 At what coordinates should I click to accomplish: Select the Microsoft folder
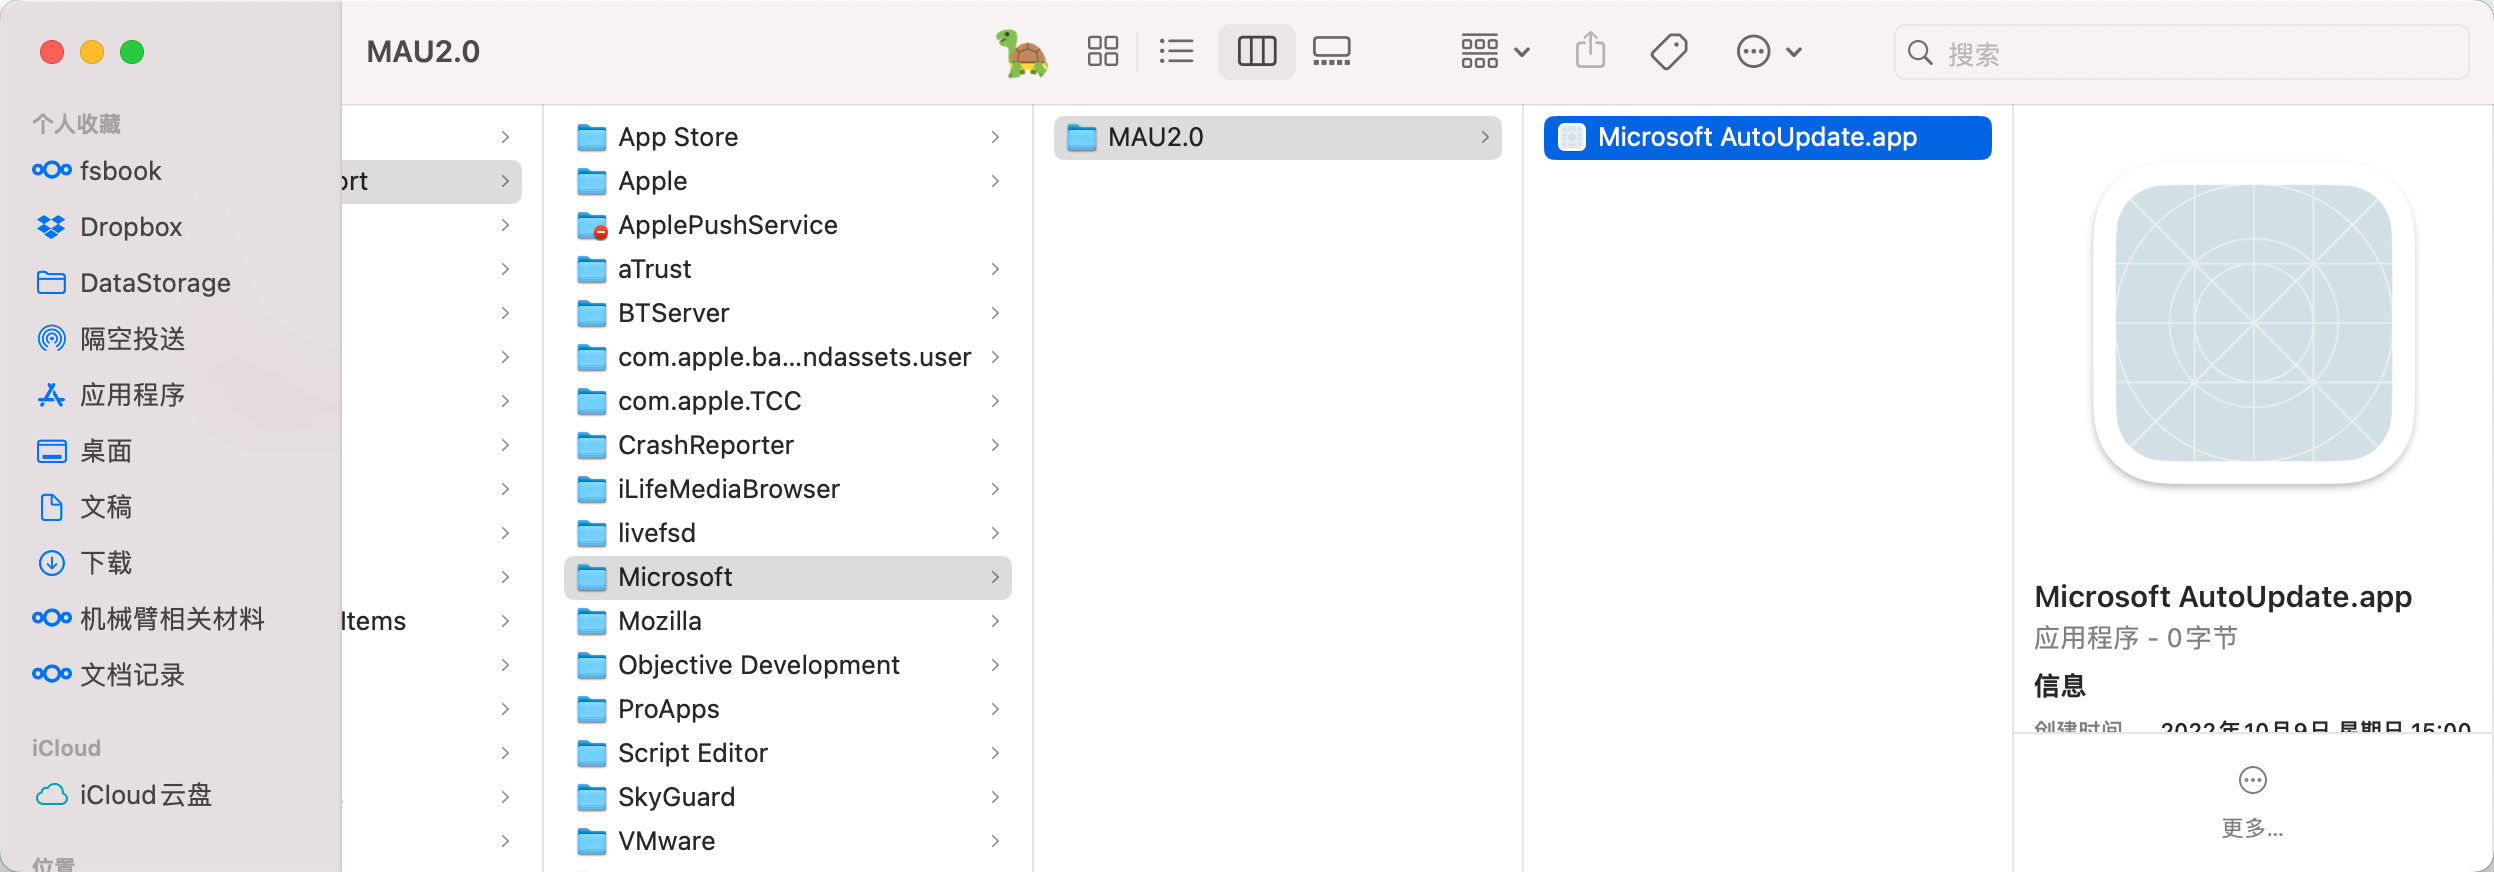click(x=788, y=577)
